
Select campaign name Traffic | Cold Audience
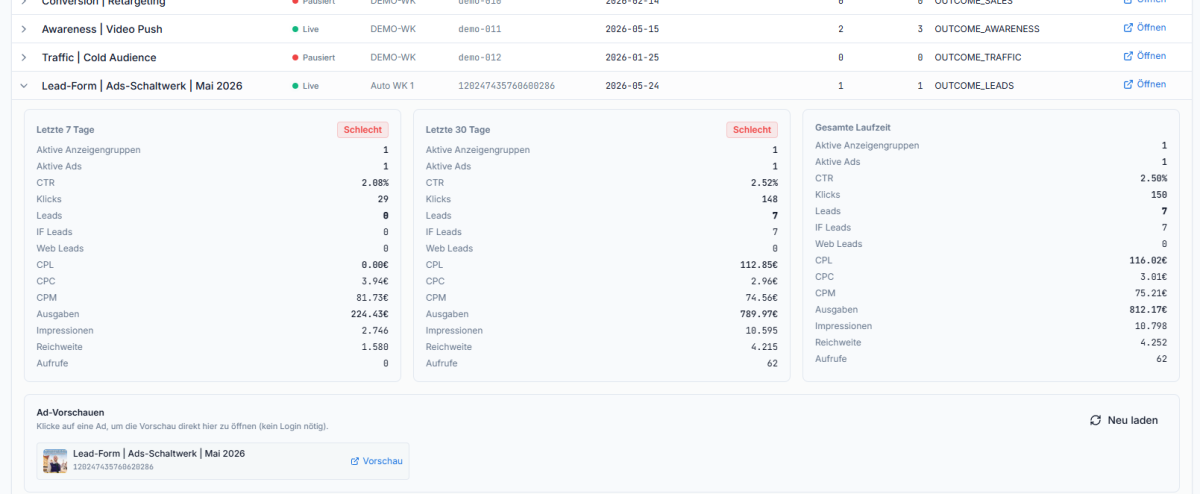pyautogui.click(x=99, y=57)
